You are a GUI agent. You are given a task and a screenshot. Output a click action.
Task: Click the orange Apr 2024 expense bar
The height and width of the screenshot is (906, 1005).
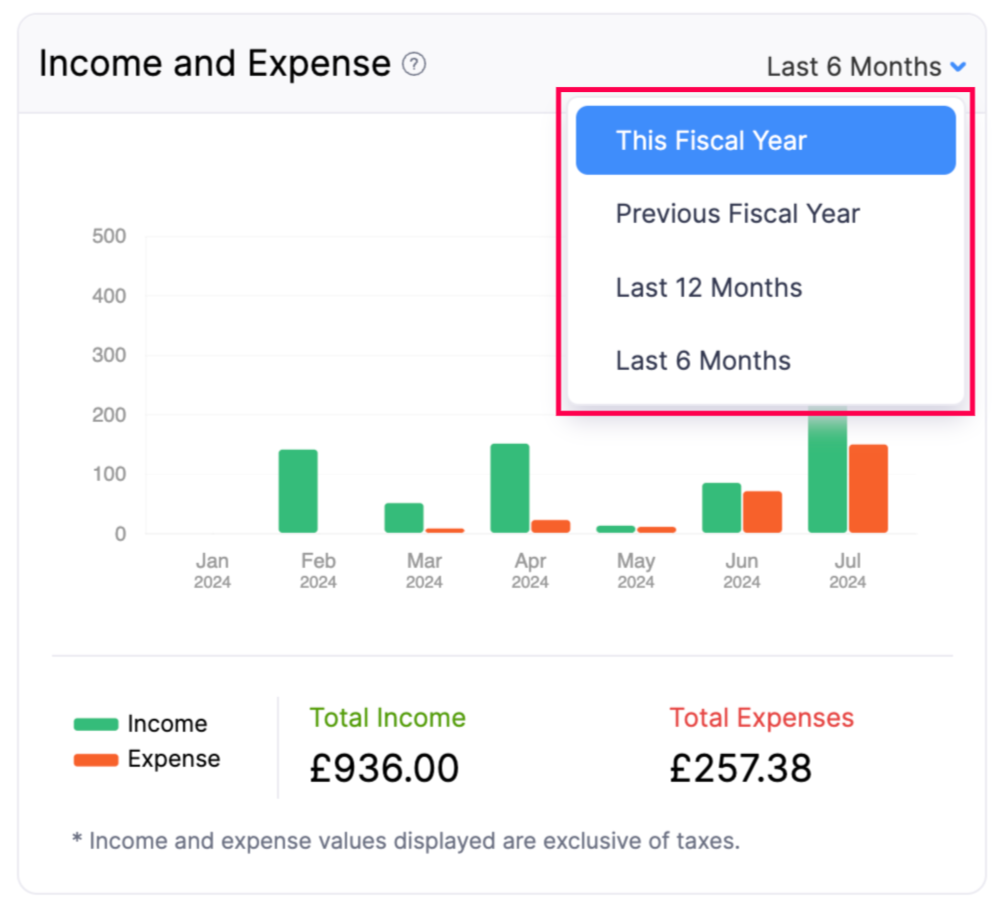(547, 523)
